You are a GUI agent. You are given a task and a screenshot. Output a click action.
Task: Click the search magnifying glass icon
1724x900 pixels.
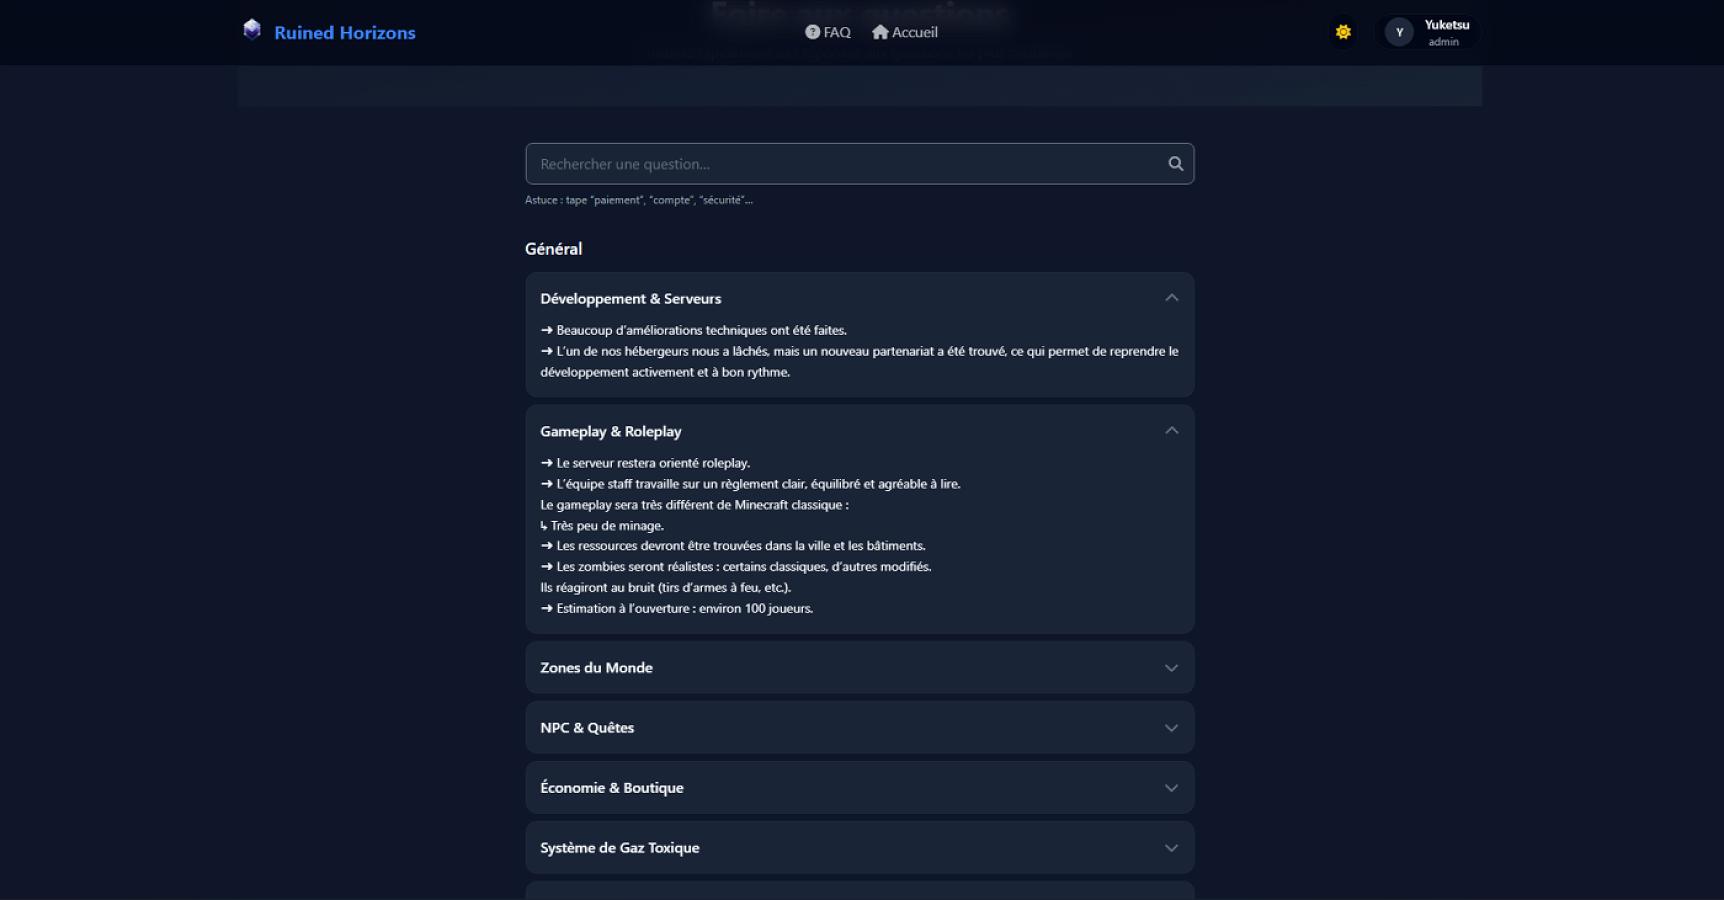pyautogui.click(x=1175, y=164)
